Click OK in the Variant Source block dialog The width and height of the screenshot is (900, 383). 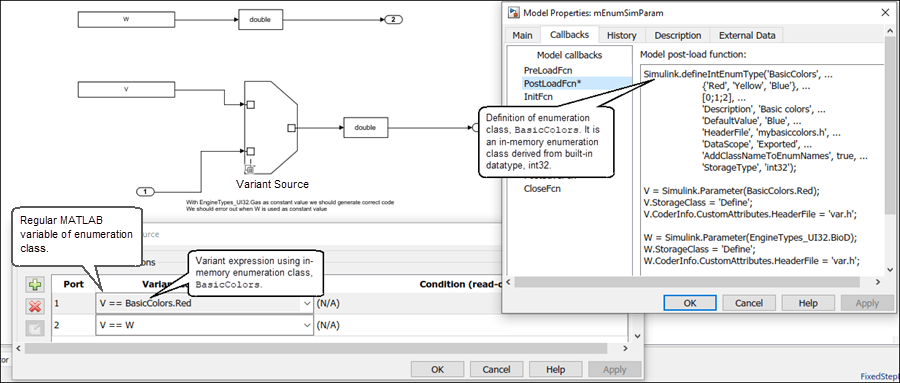tap(438, 369)
